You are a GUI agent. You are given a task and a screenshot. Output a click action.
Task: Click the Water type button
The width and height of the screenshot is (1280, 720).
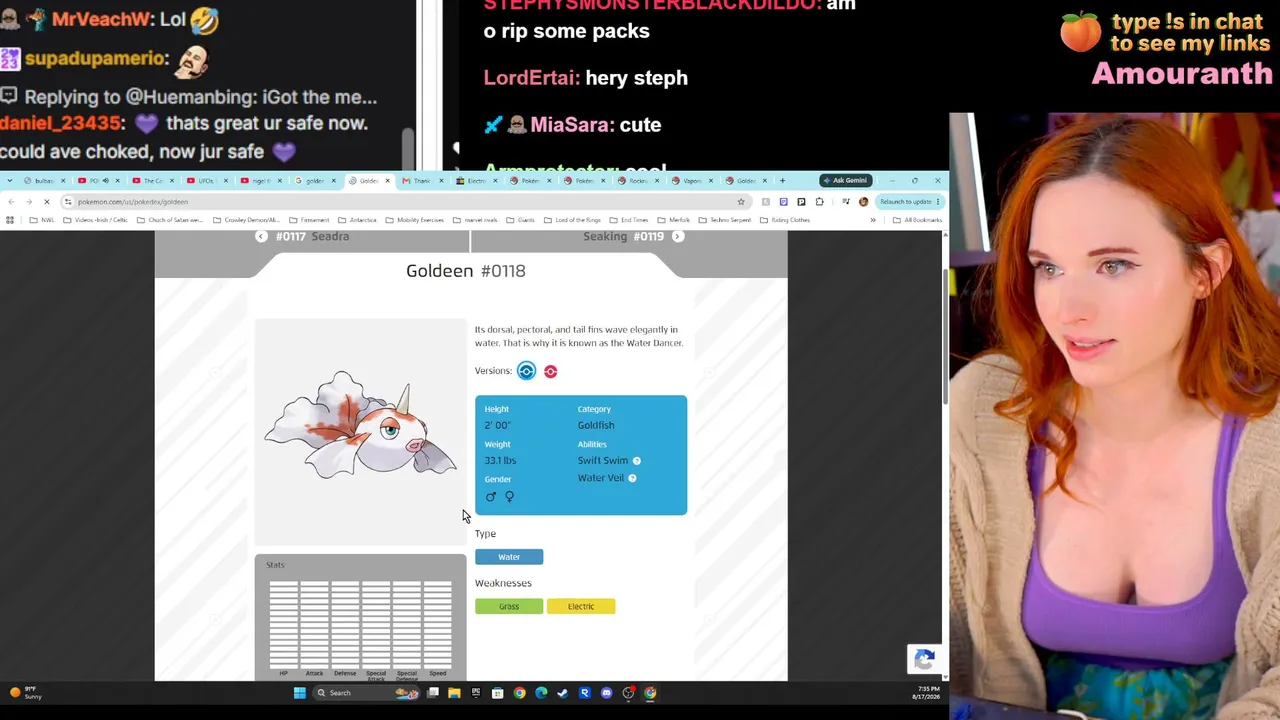tap(509, 557)
